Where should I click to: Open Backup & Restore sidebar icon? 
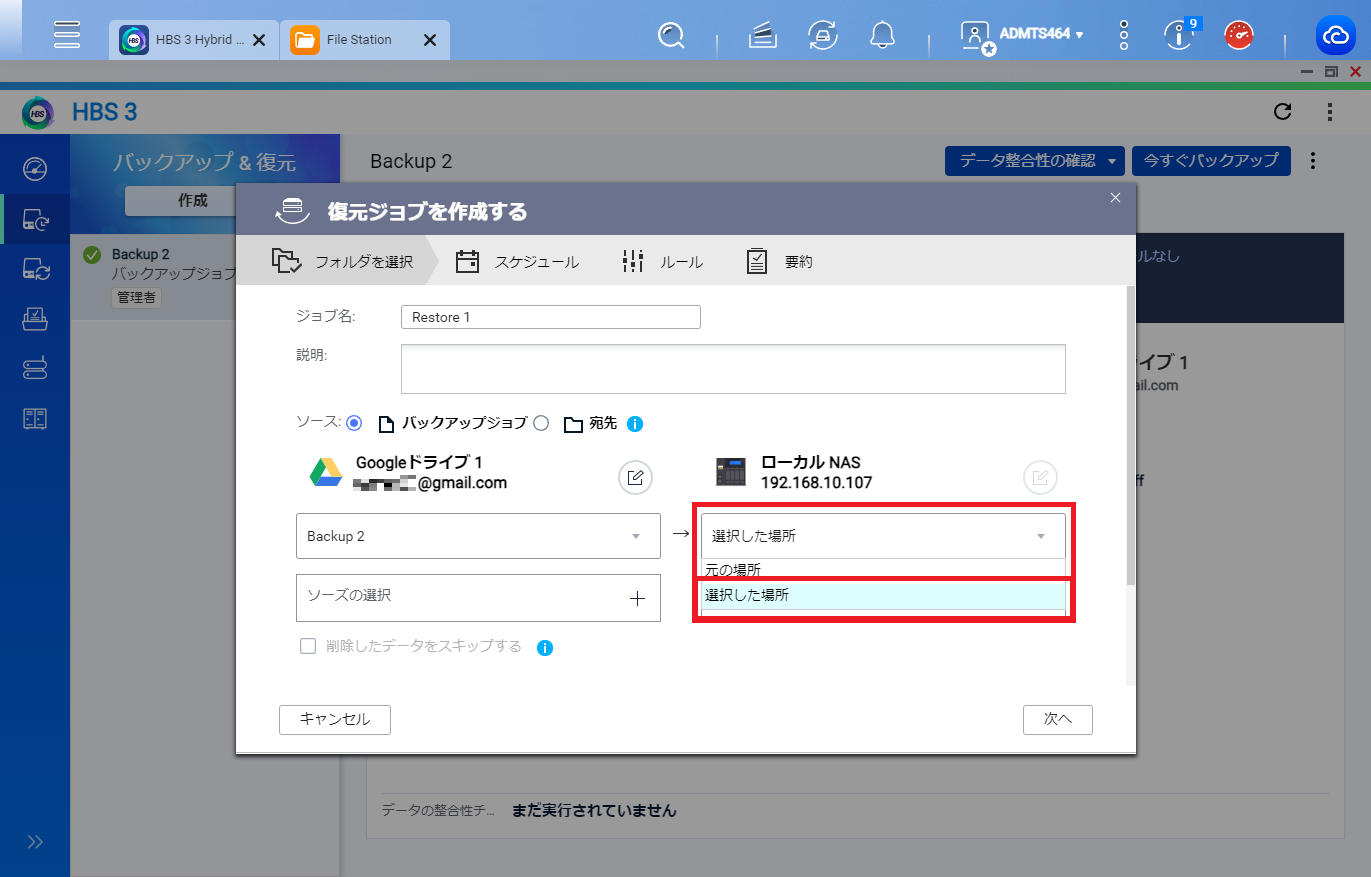tap(35, 219)
